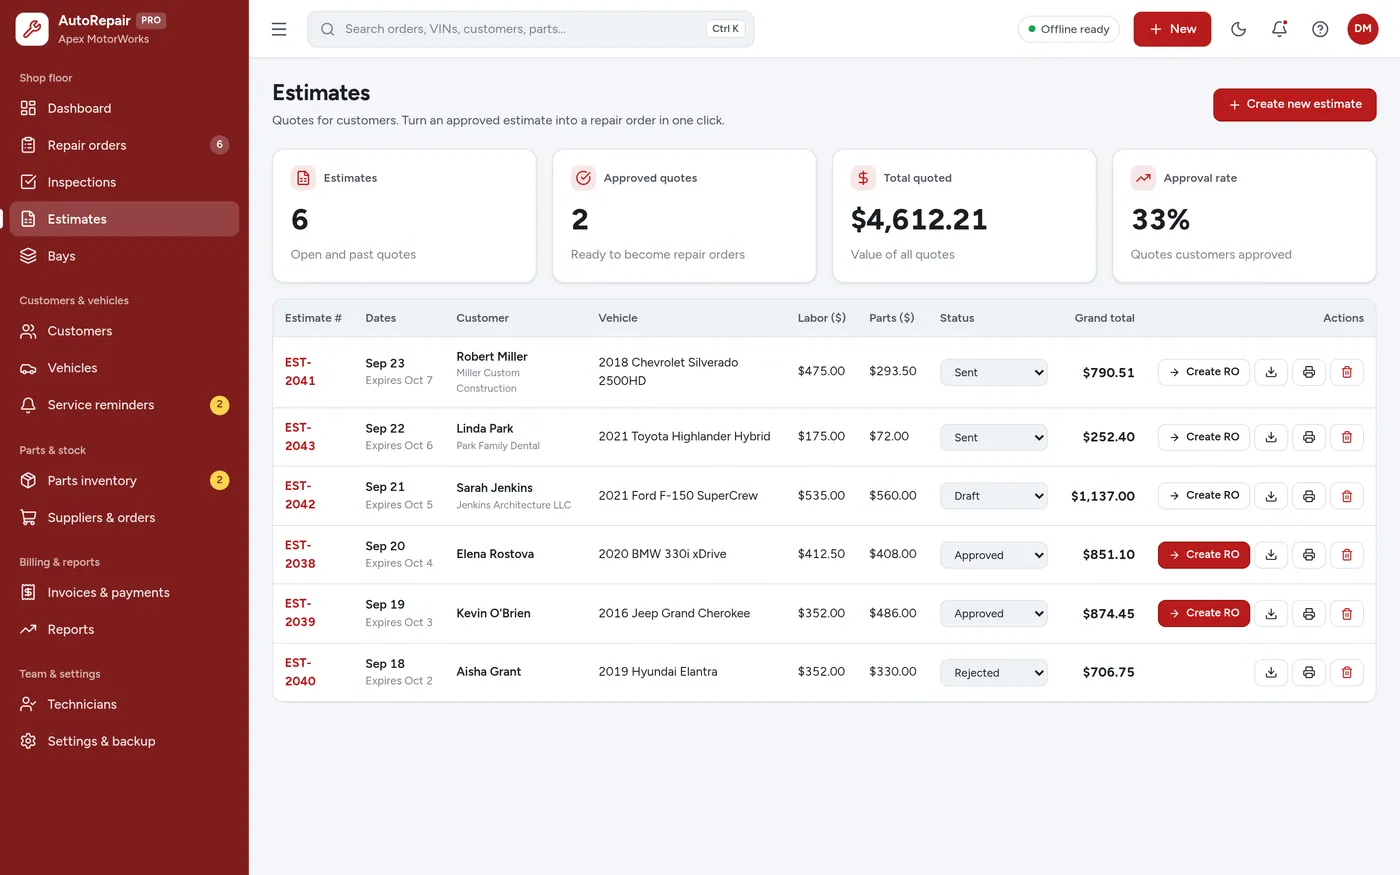Print estimate EST-2040
Viewport: 1400px width, 875px height.
tap(1309, 672)
